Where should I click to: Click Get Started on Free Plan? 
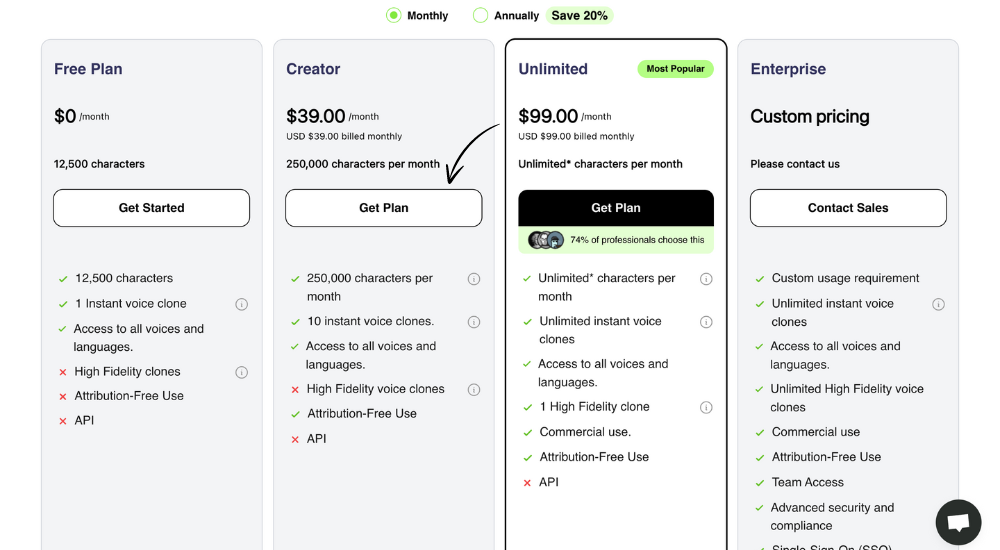point(151,208)
